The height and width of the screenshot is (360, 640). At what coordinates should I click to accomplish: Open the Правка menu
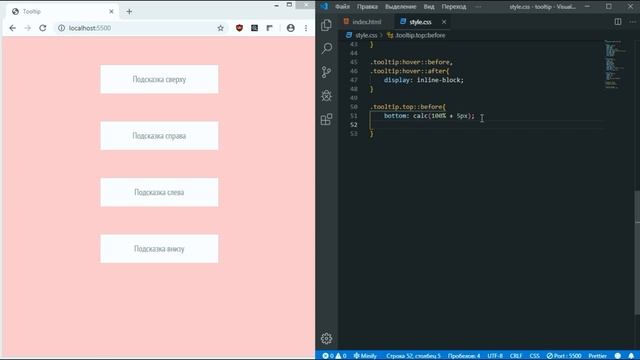[x=367, y=7]
